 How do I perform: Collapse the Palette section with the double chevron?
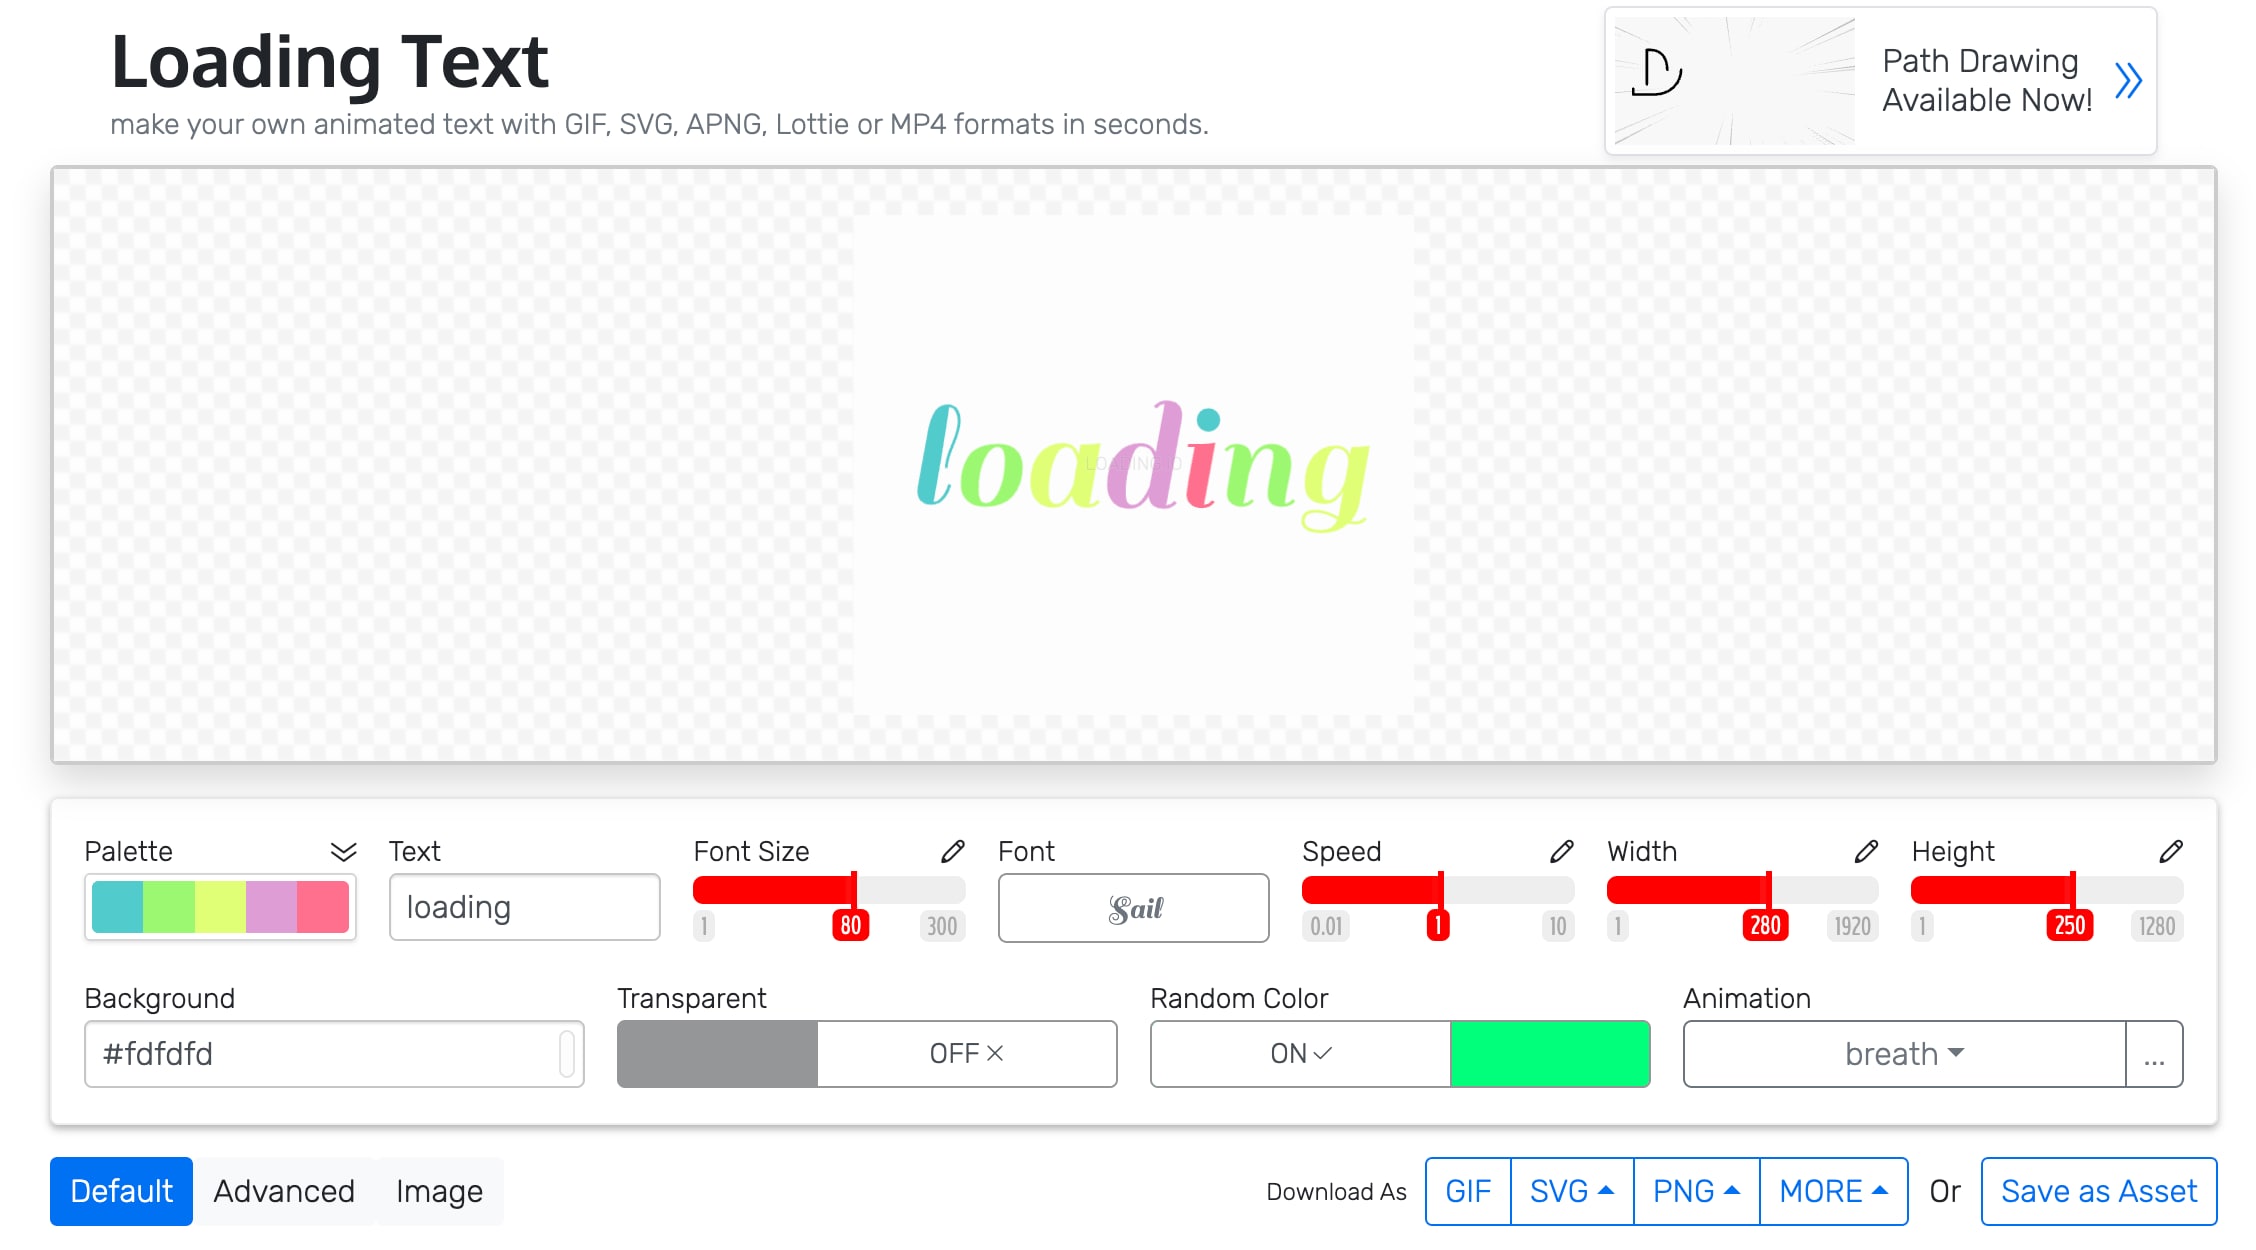pyautogui.click(x=344, y=851)
